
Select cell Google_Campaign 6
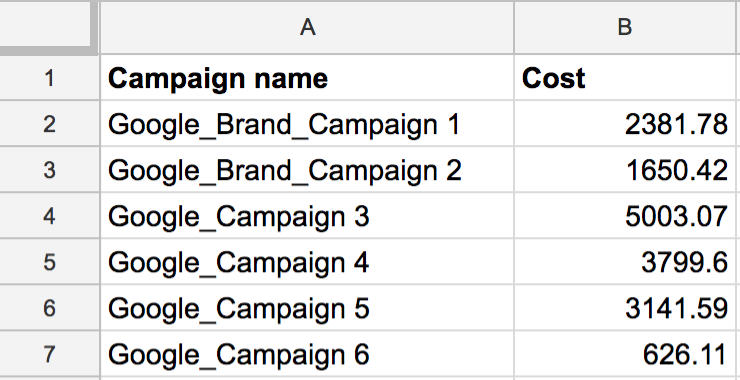(x=307, y=354)
